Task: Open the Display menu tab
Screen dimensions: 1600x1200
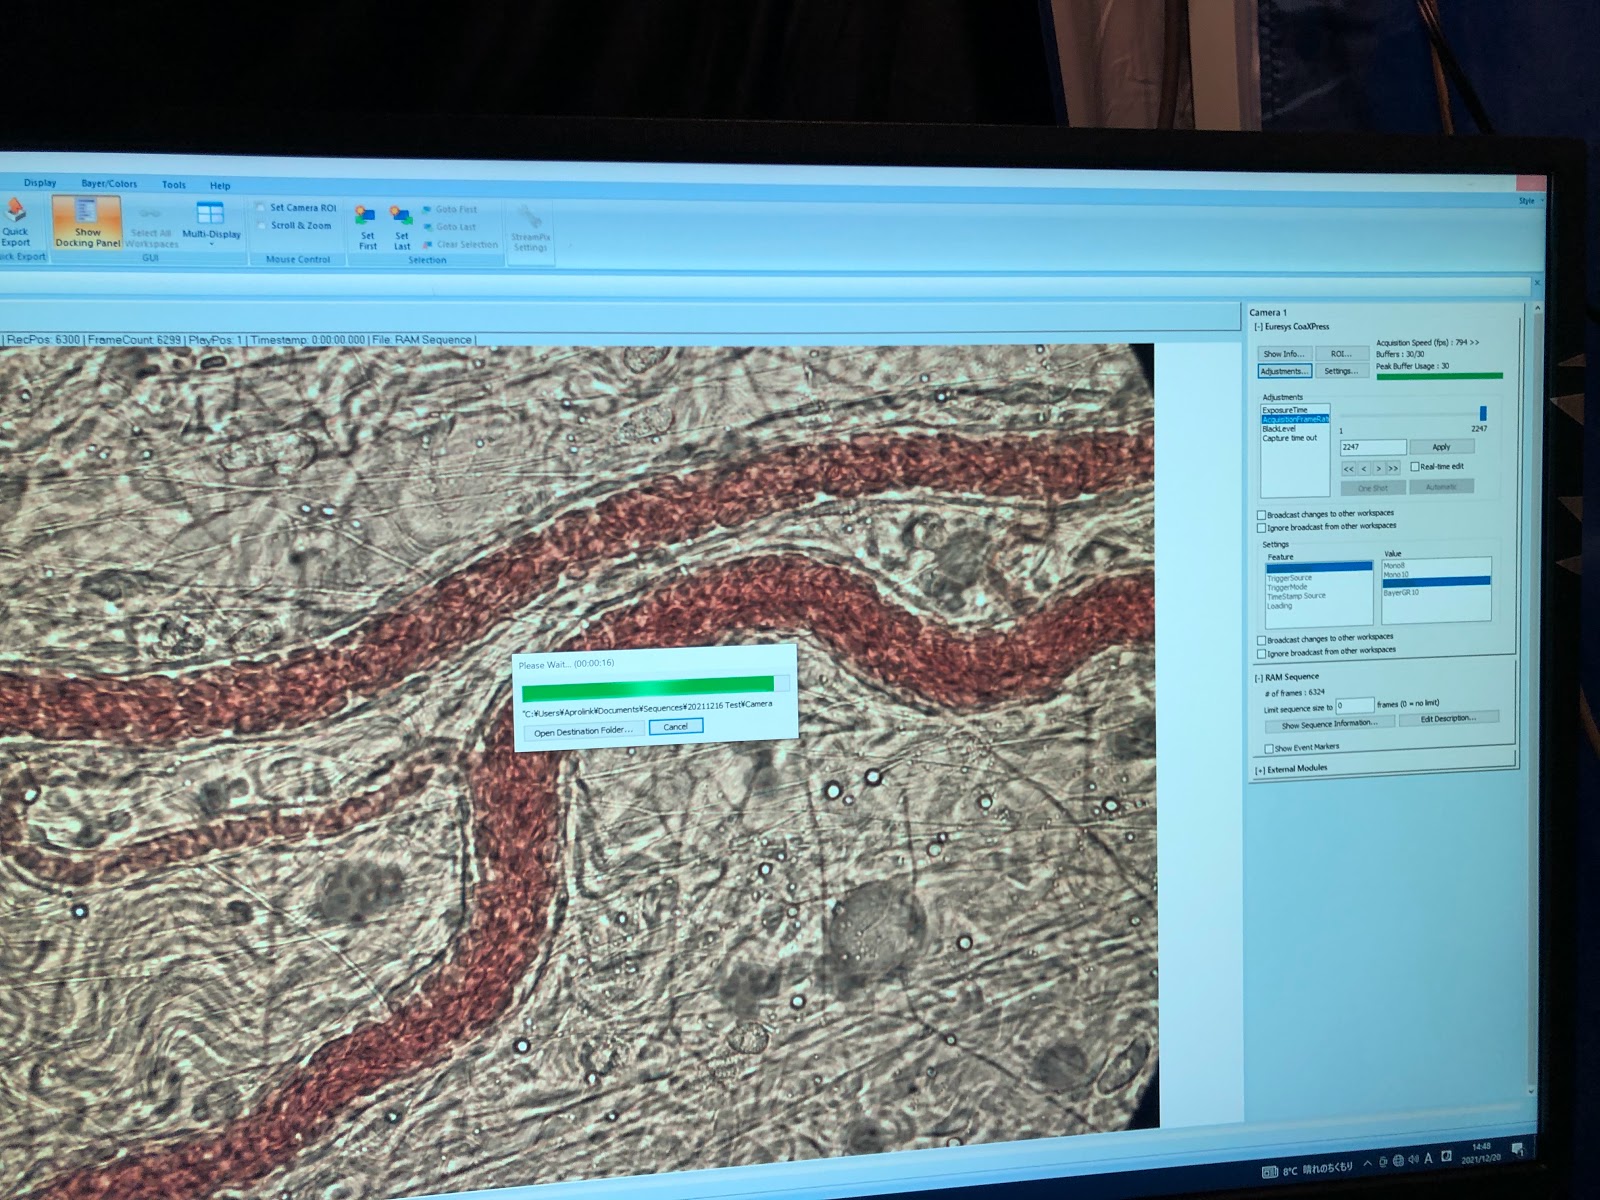Action: 40,183
